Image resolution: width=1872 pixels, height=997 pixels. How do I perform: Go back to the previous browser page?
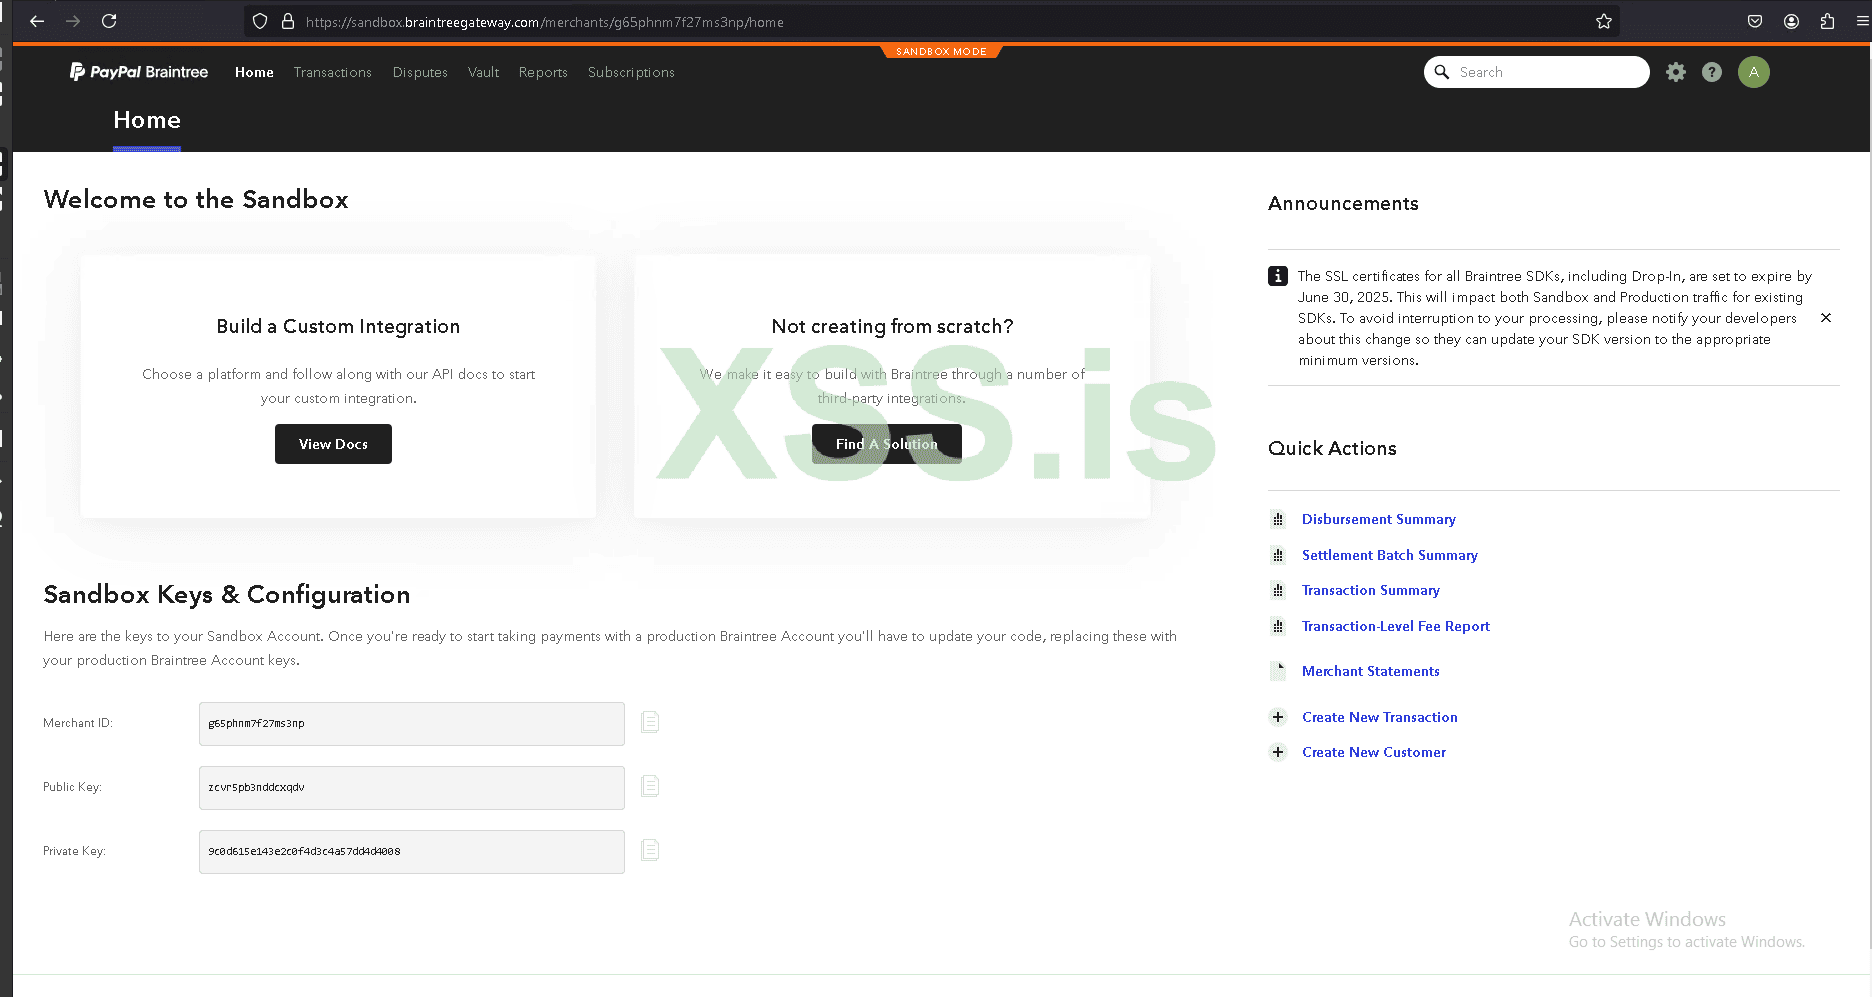coord(37,21)
